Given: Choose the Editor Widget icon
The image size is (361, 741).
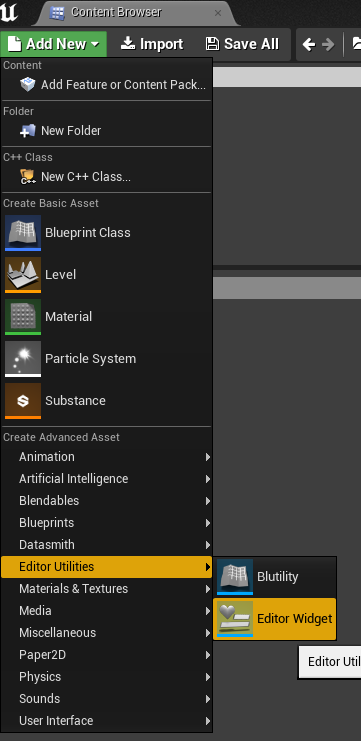Looking at the screenshot, I should tap(235, 619).
